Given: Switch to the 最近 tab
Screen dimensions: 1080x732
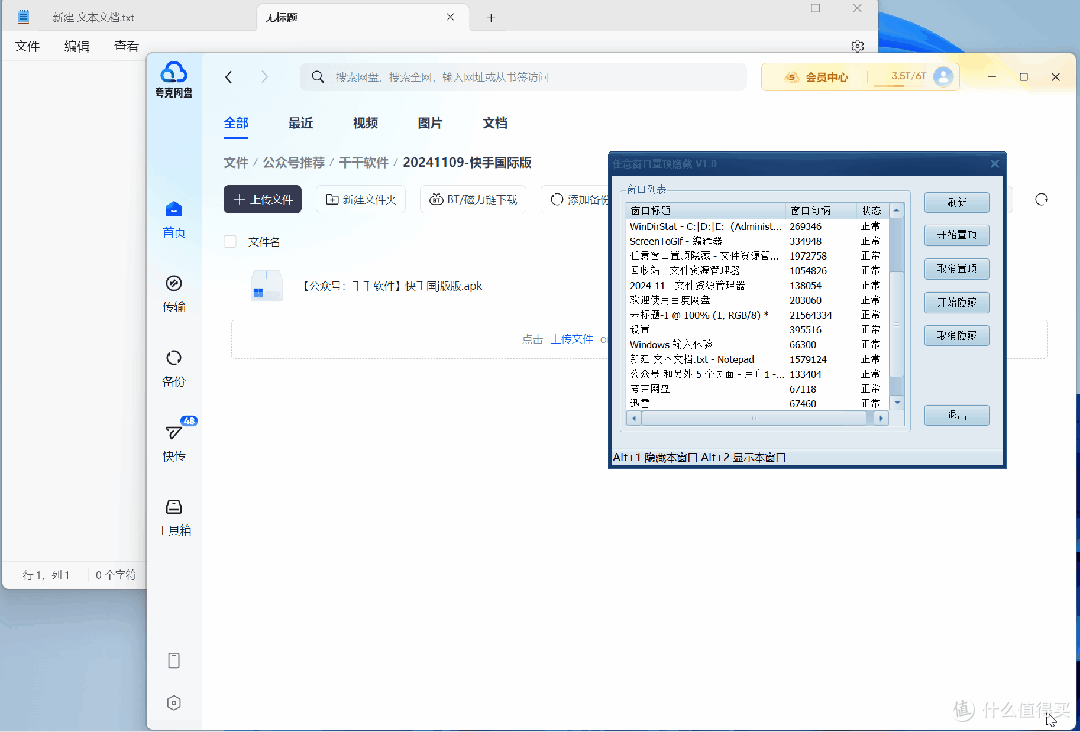Looking at the screenshot, I should click(300, 123).
